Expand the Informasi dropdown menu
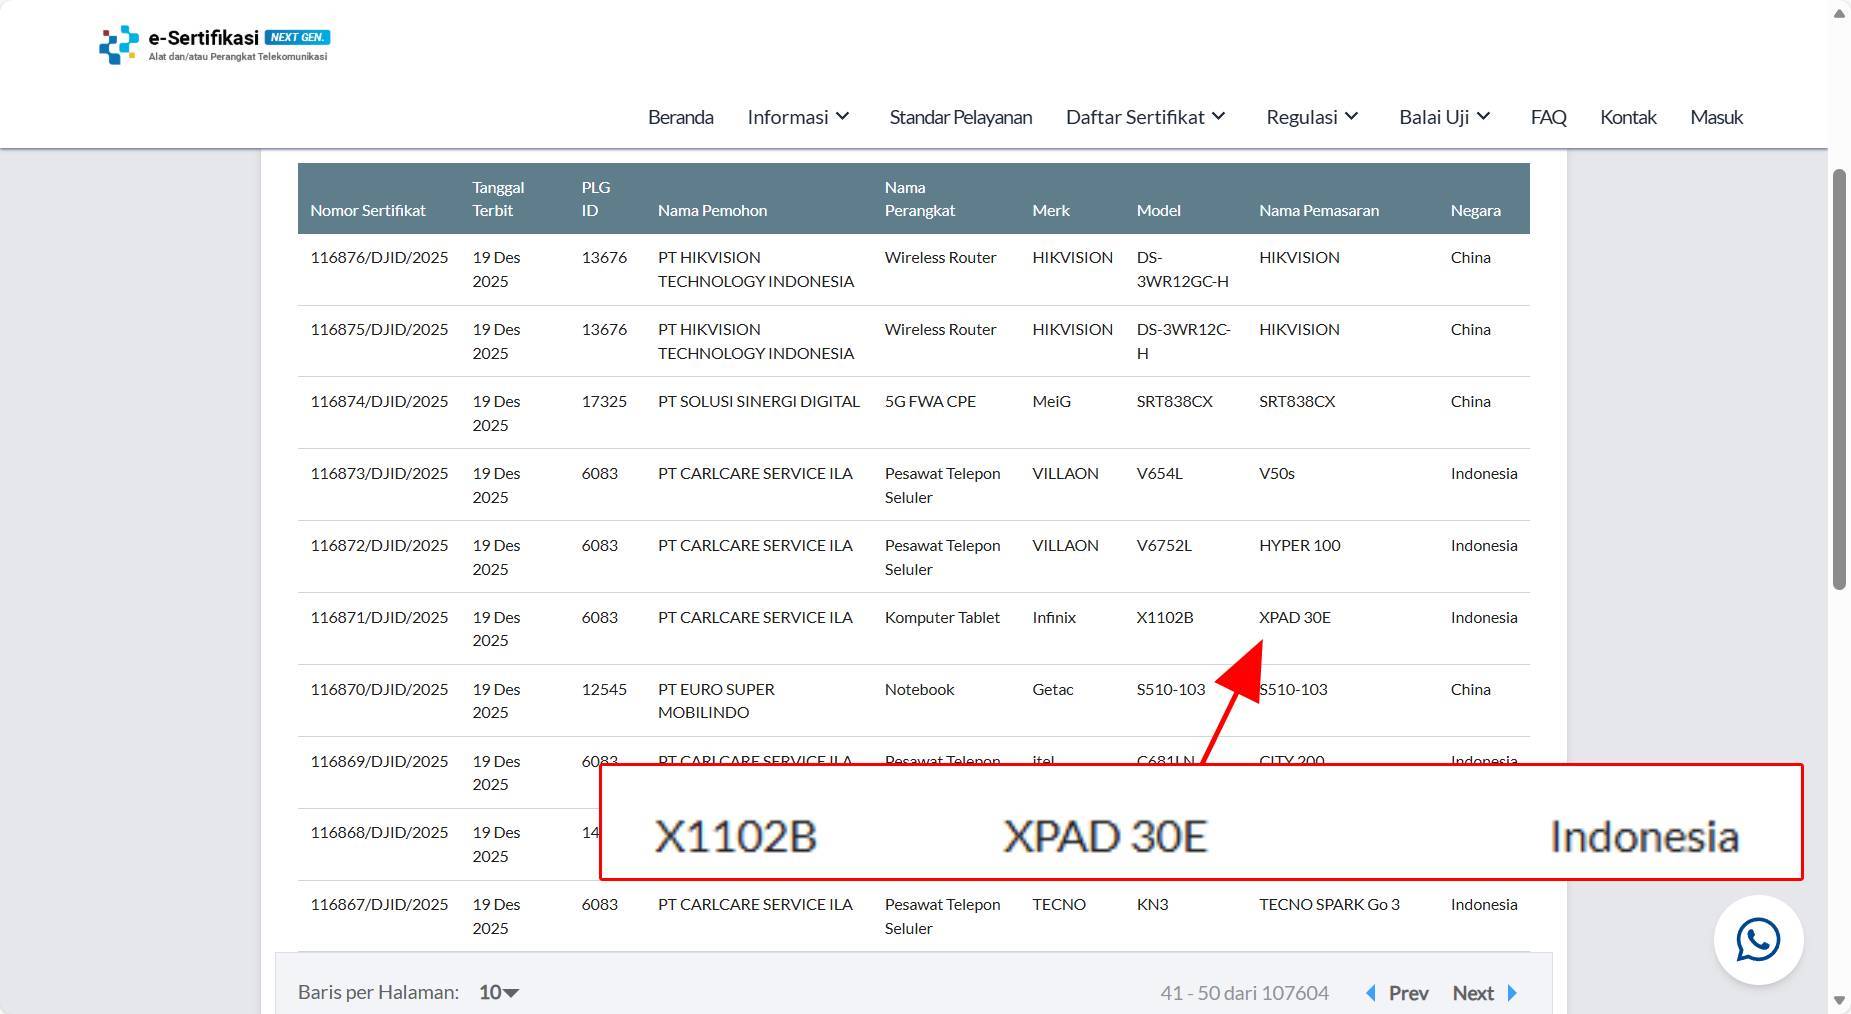Image resolution: width=1851 pixels, height=1014 pixels. coord(798,117)
